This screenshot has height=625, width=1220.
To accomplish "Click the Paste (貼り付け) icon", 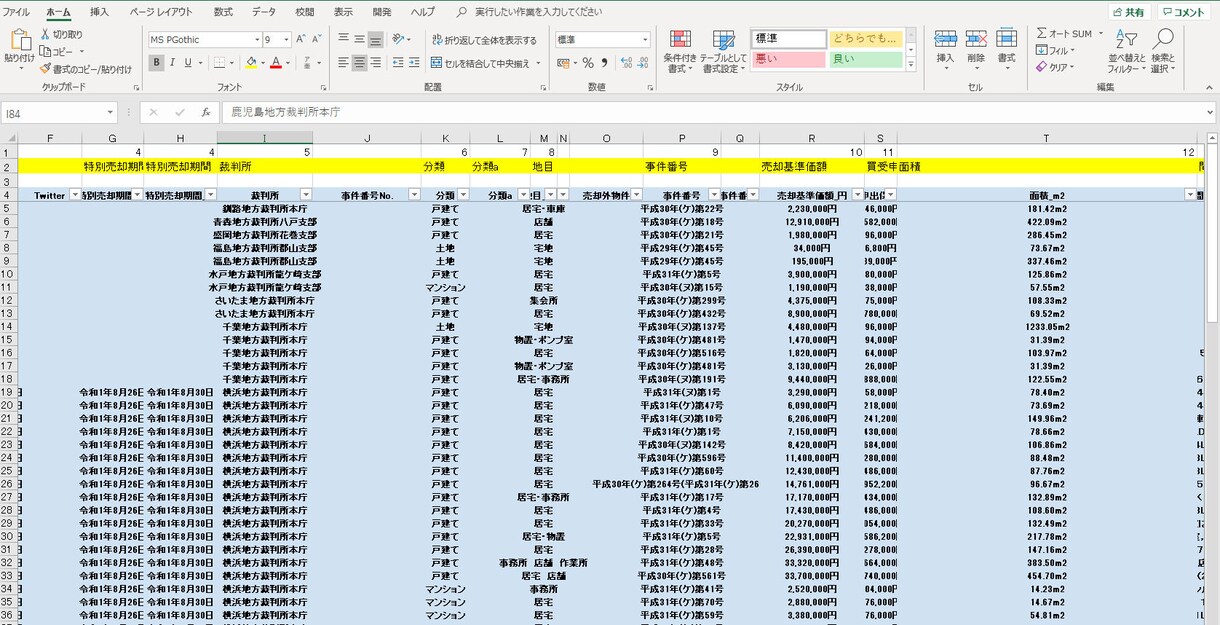I will point(20,40).
